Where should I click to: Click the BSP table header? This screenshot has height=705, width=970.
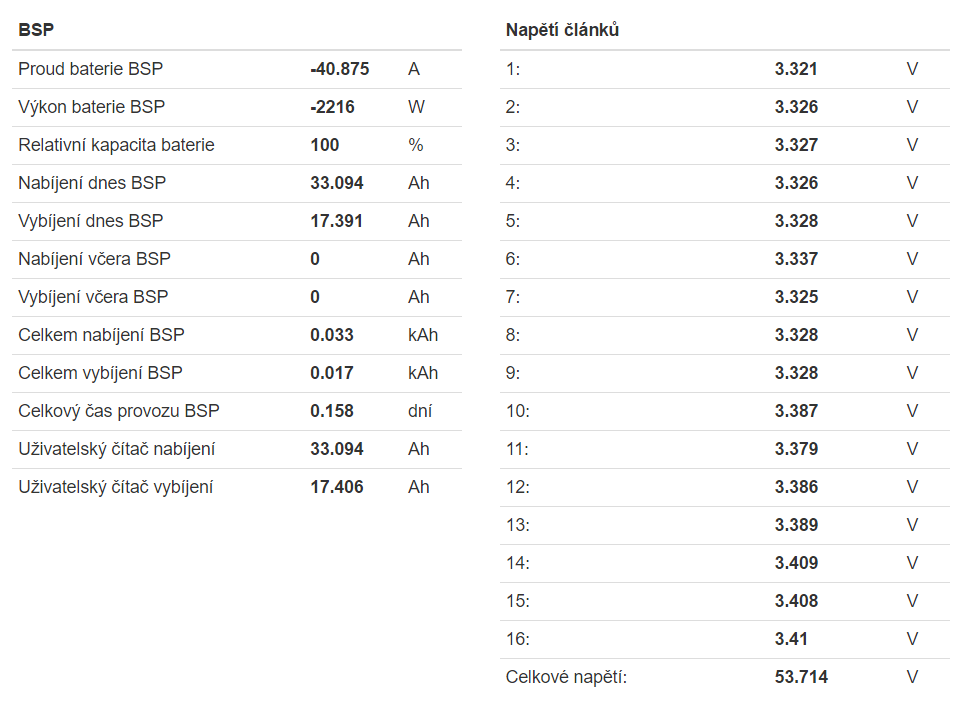pyautogui.click(x=36, y=30)
